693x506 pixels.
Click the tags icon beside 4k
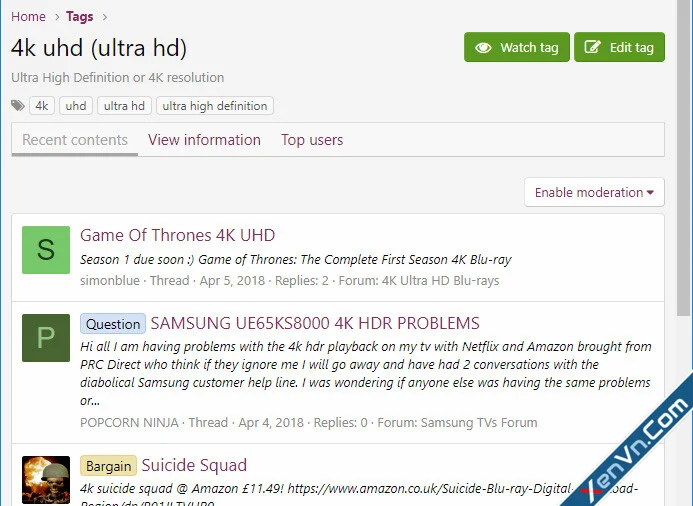pyautogui.click(x=18, y=106)
